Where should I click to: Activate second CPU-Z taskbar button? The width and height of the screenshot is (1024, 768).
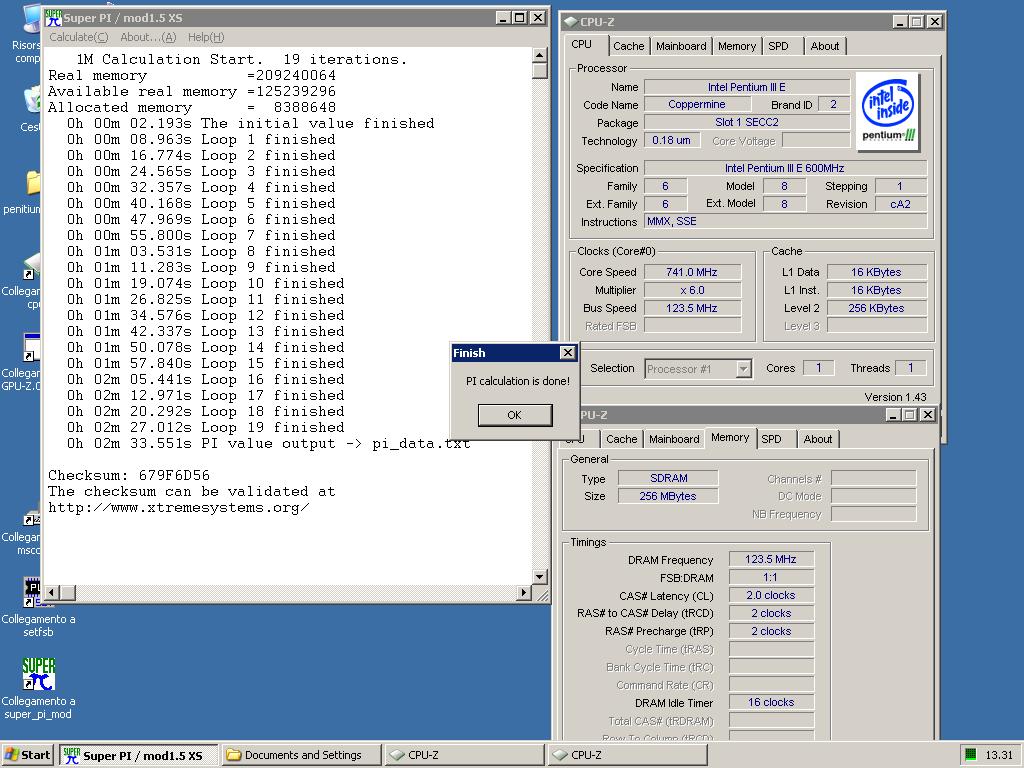coord(627,755)
